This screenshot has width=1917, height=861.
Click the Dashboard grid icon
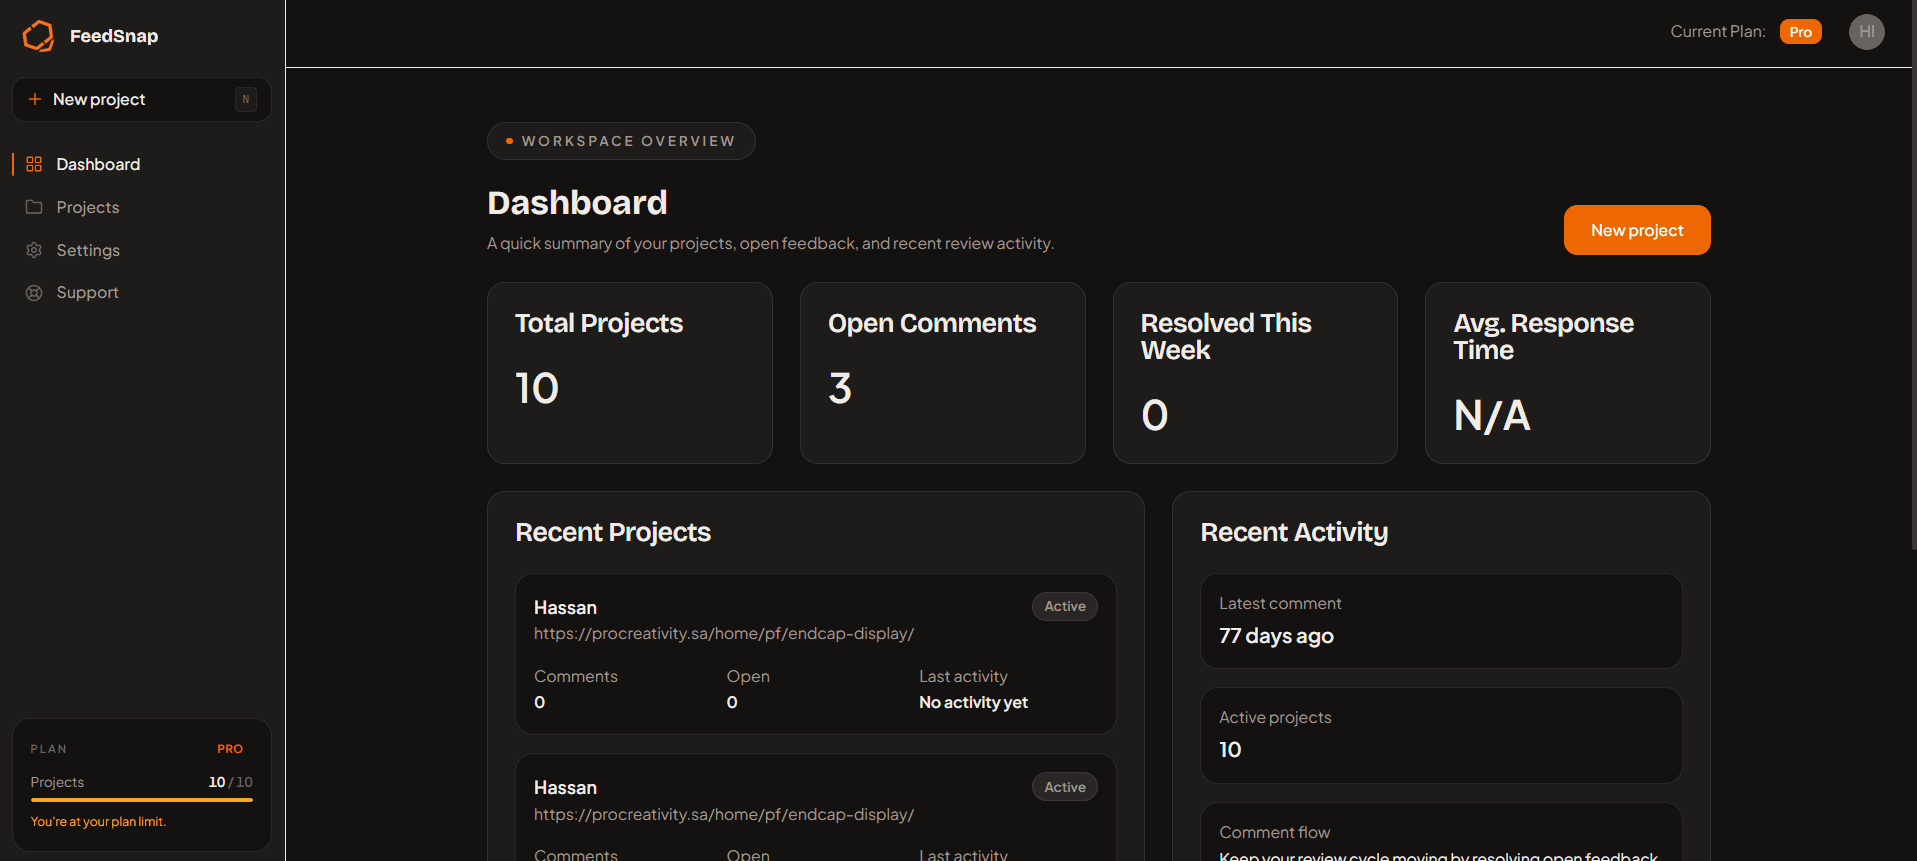click(x=34, y=164)
